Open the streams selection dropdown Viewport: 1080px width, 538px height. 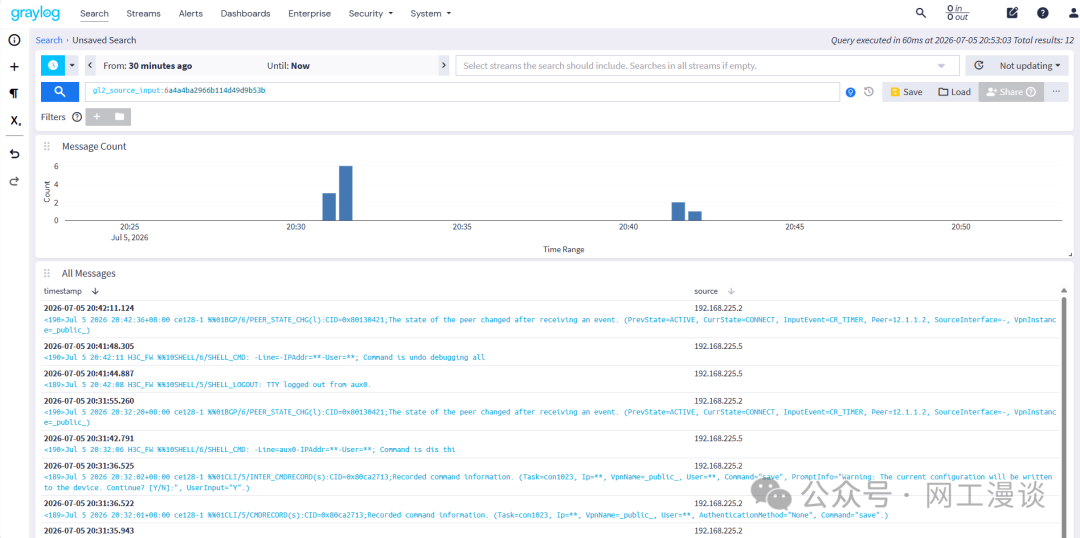click(x=707, y=66)
